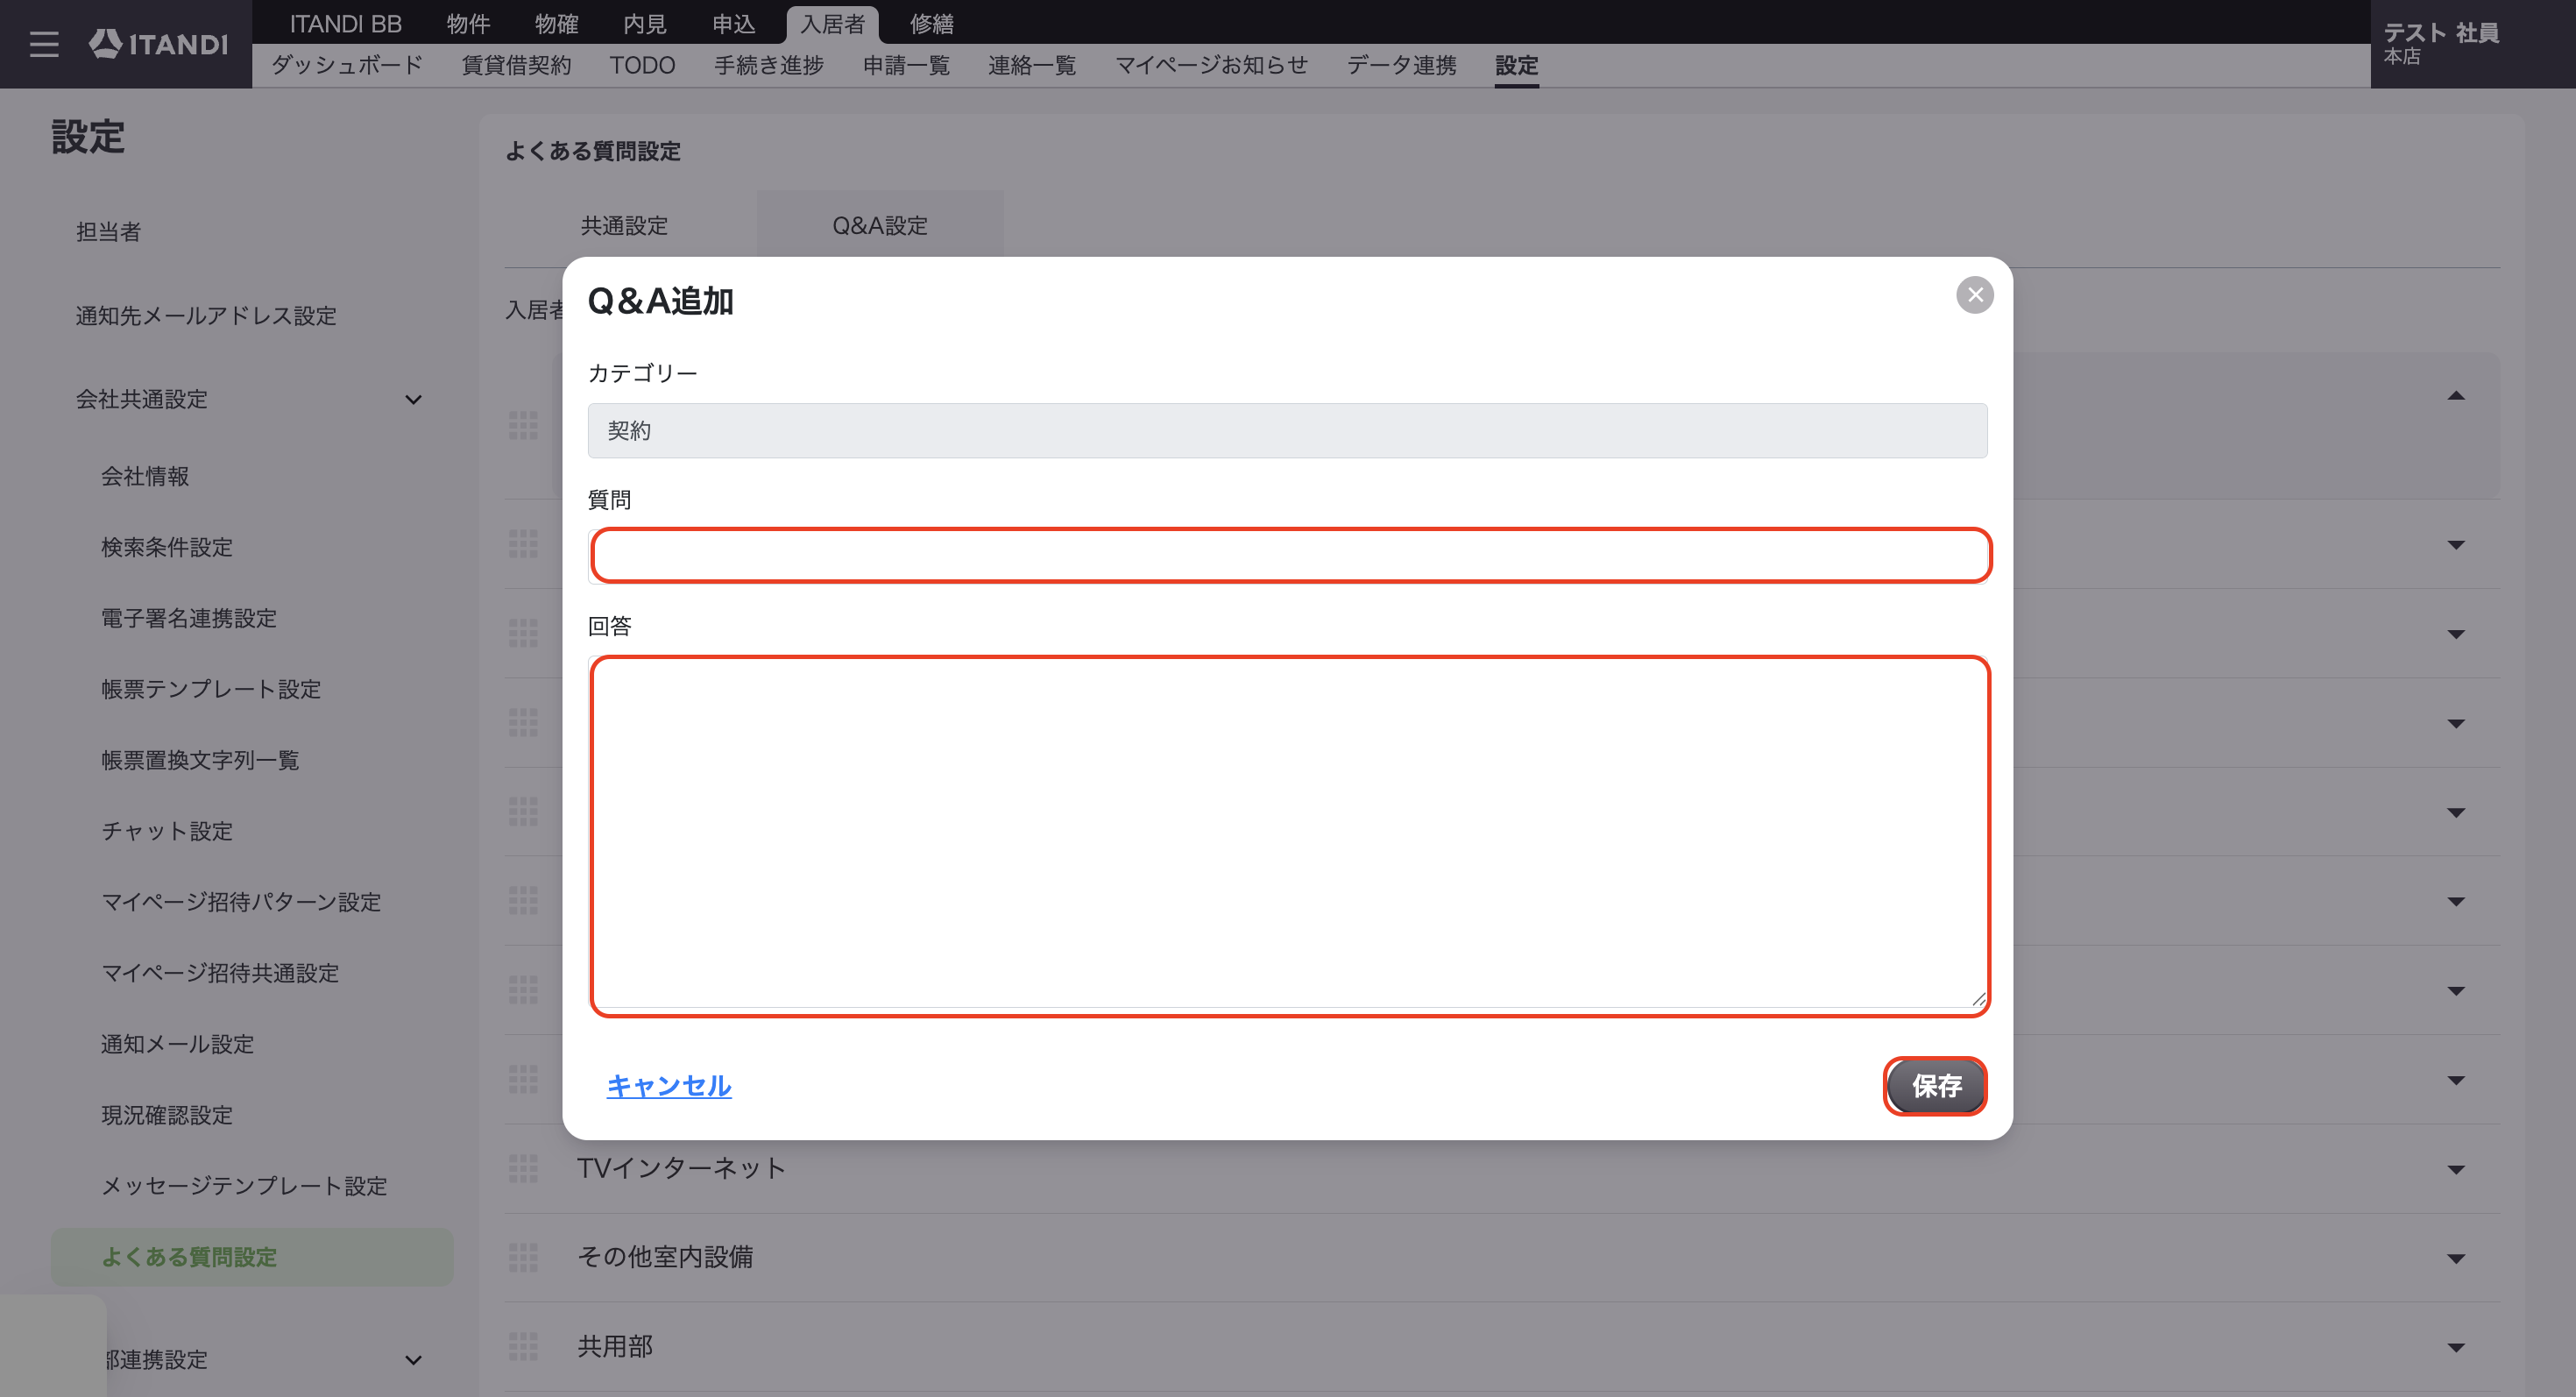Open the 申込 top tab
The width and height of the screenshot is (2576, 1397).
tap(733, 23)
